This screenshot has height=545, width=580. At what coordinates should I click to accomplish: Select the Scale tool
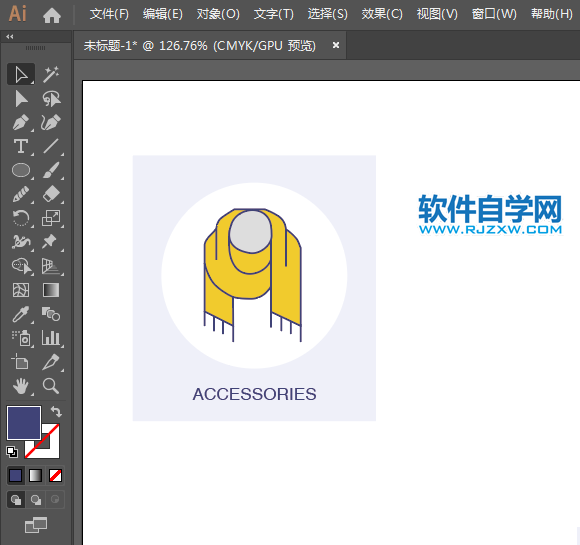(x=51, y=218)
